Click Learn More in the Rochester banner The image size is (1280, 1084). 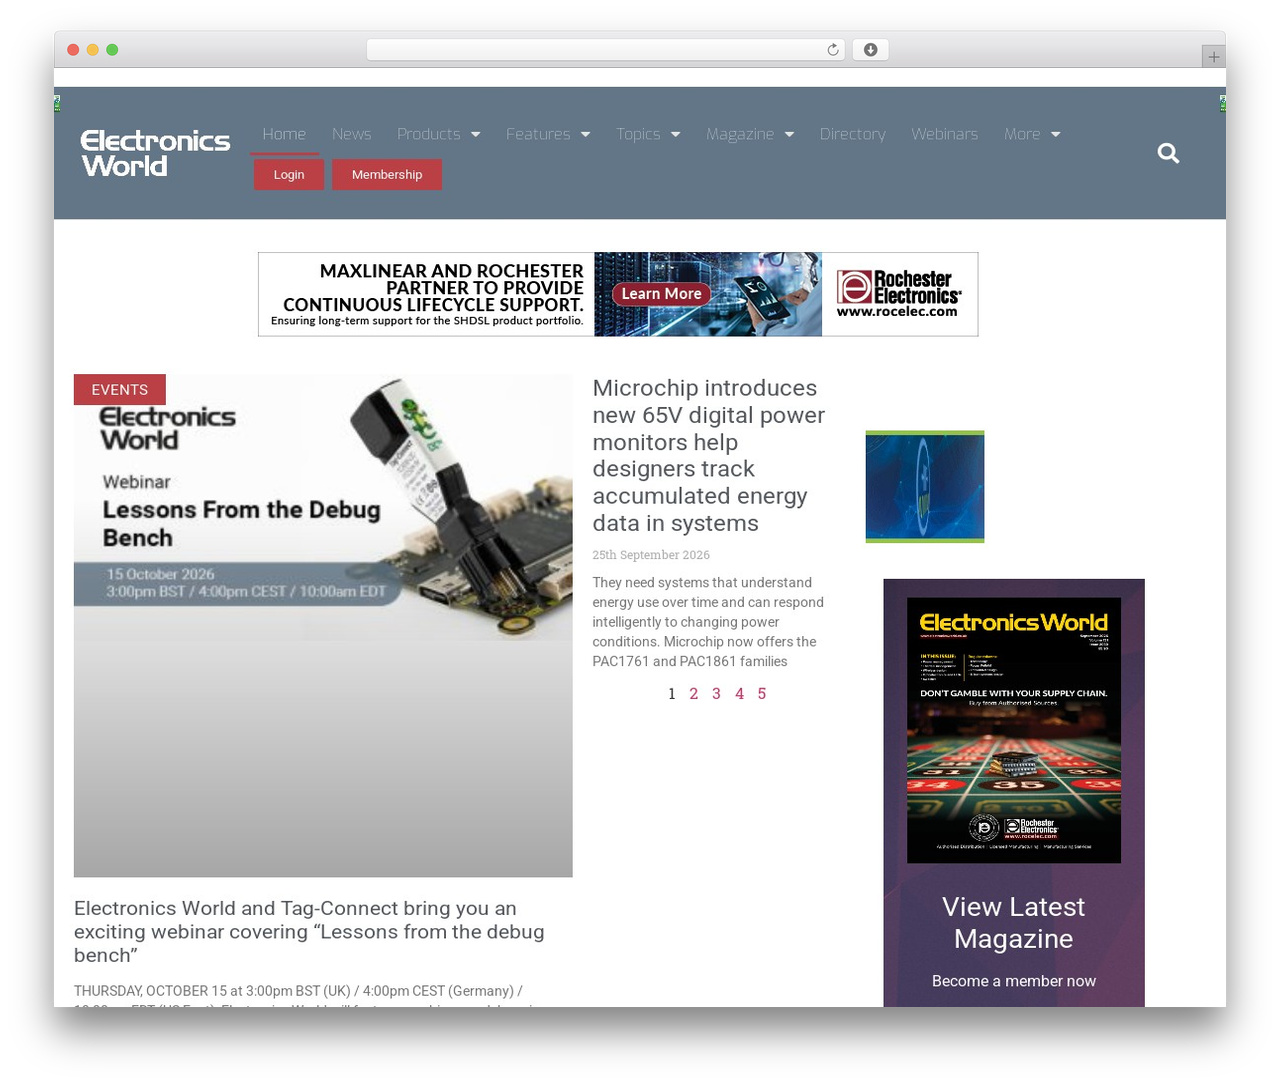pos(661,294)
